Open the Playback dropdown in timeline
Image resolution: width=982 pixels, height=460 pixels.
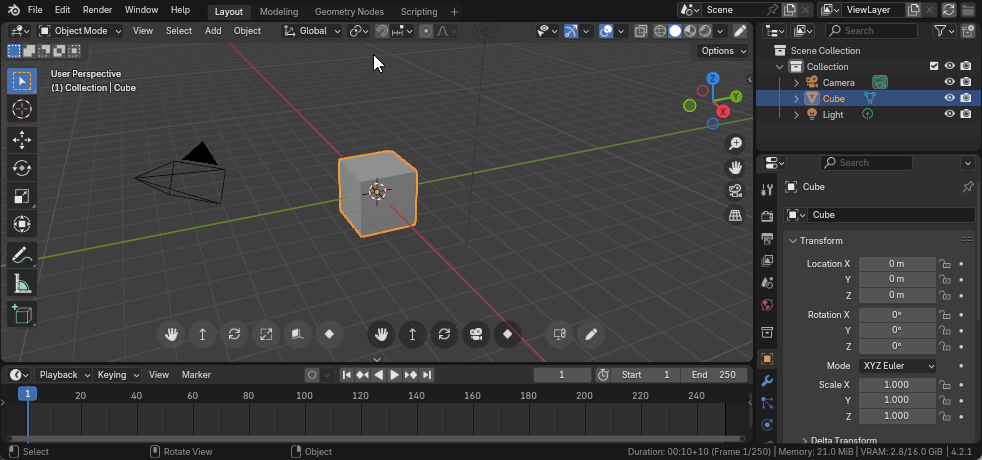coord(63,374)
